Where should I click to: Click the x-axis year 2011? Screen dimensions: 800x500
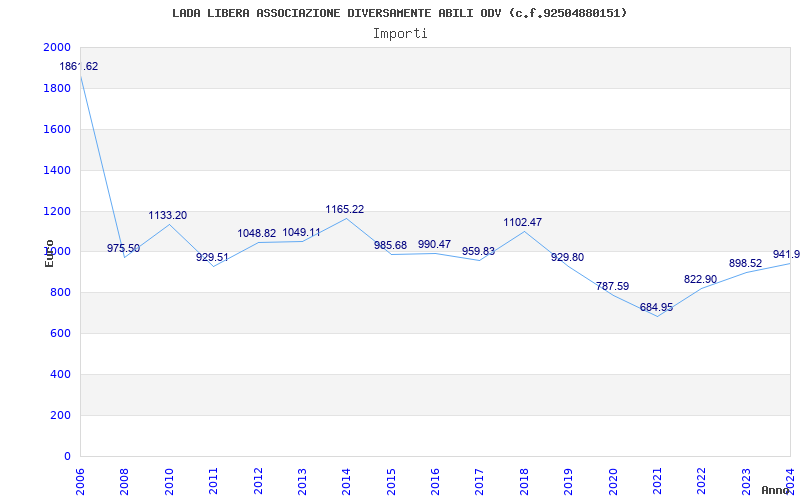point(213,482)
